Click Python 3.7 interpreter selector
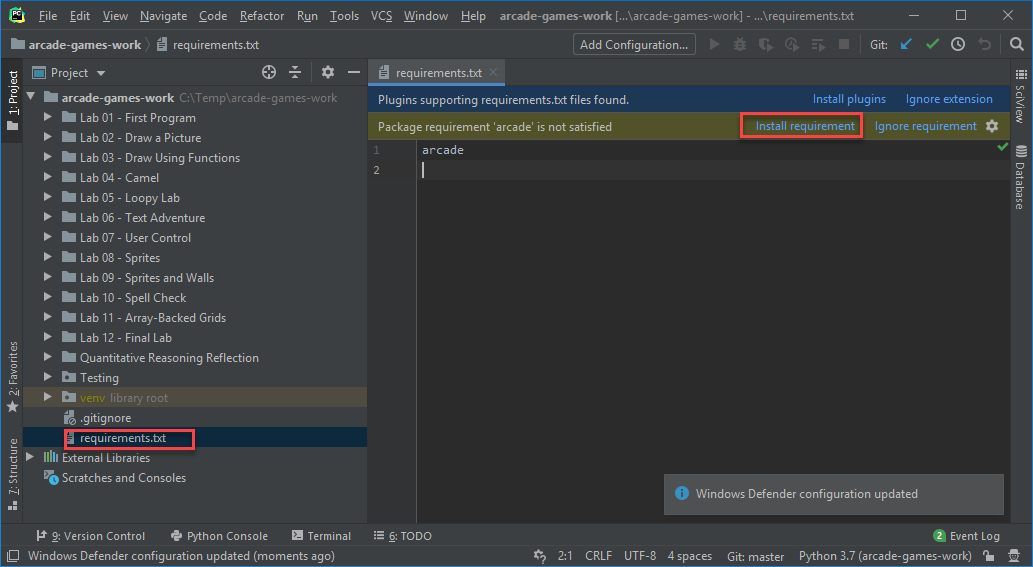Viewport: 1033px width, 567px height. click(885, 556)
